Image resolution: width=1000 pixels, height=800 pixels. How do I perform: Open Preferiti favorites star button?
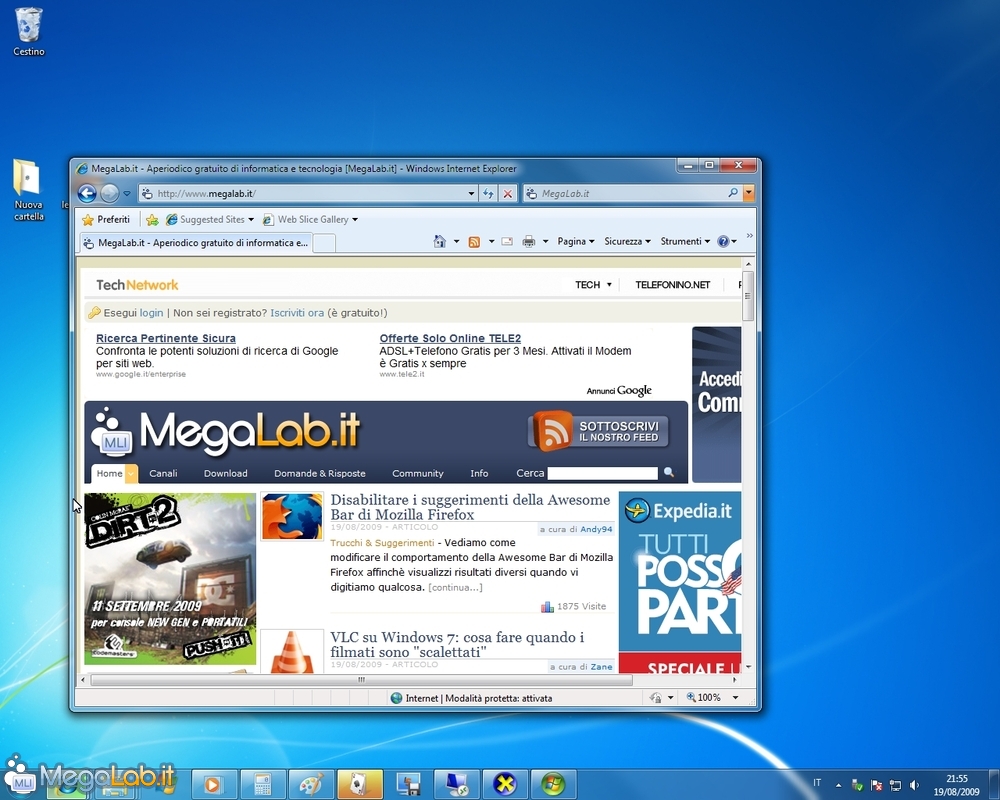(x=106, y=219)
